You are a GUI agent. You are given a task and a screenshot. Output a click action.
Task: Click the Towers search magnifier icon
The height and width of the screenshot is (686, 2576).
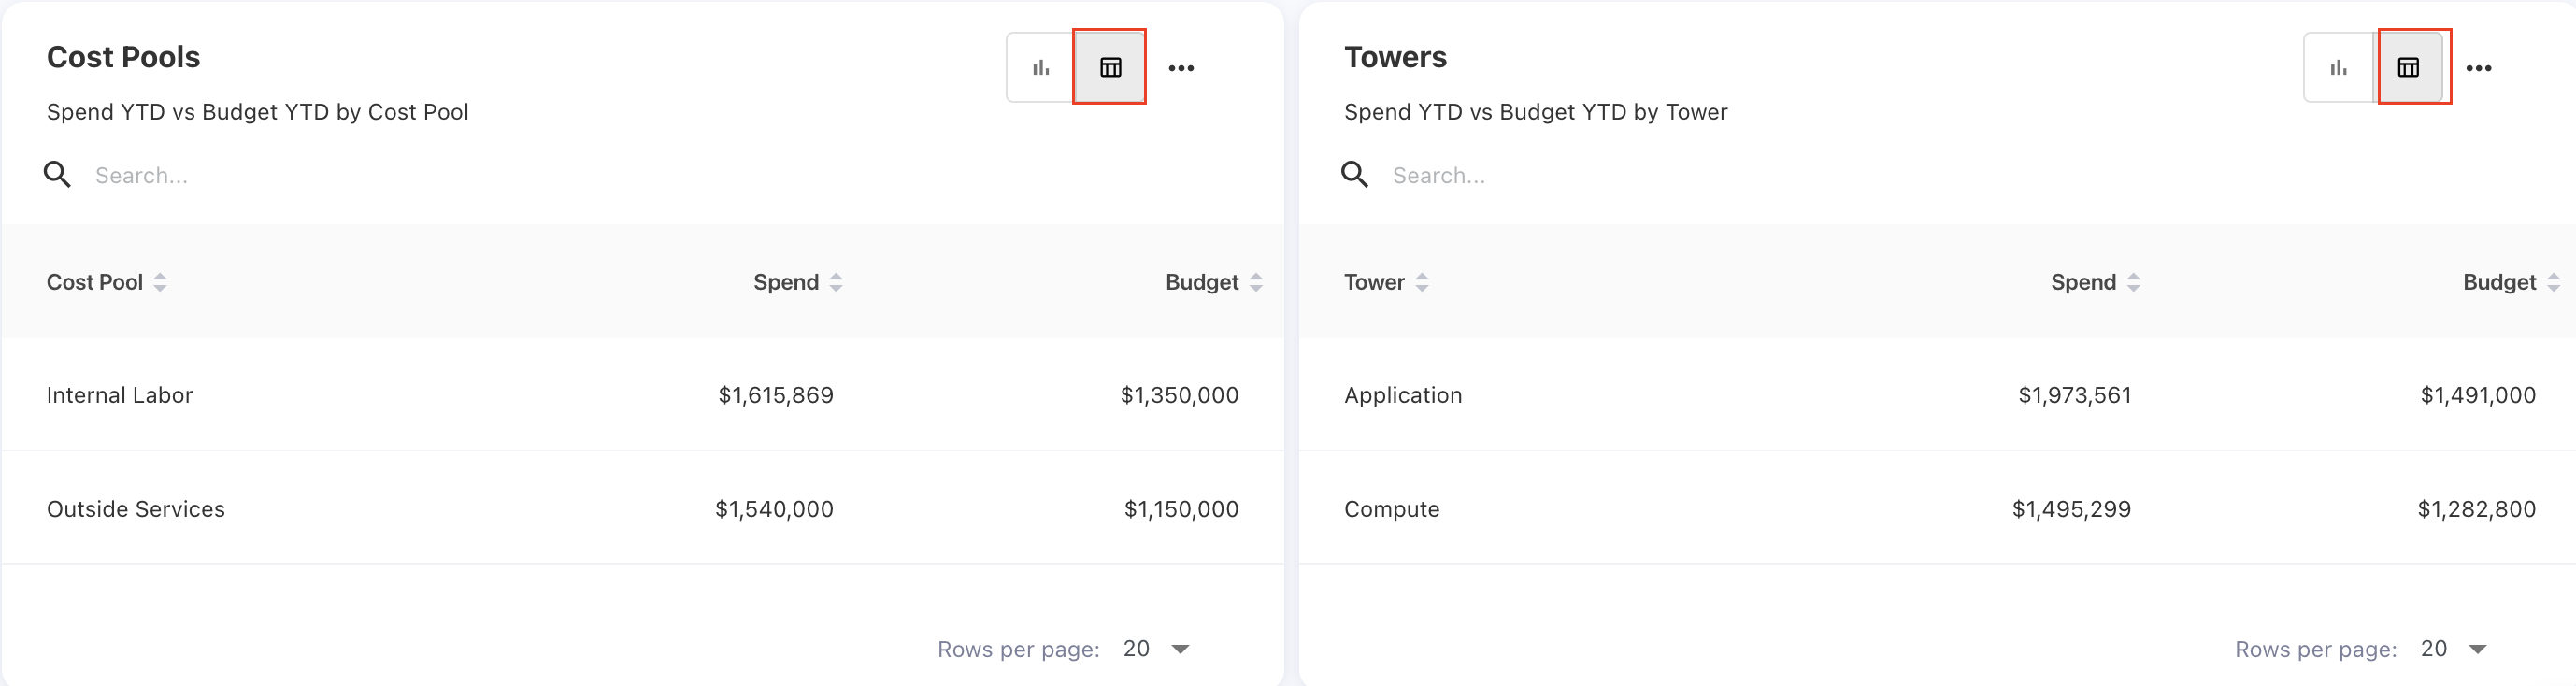coord(1354,175)
